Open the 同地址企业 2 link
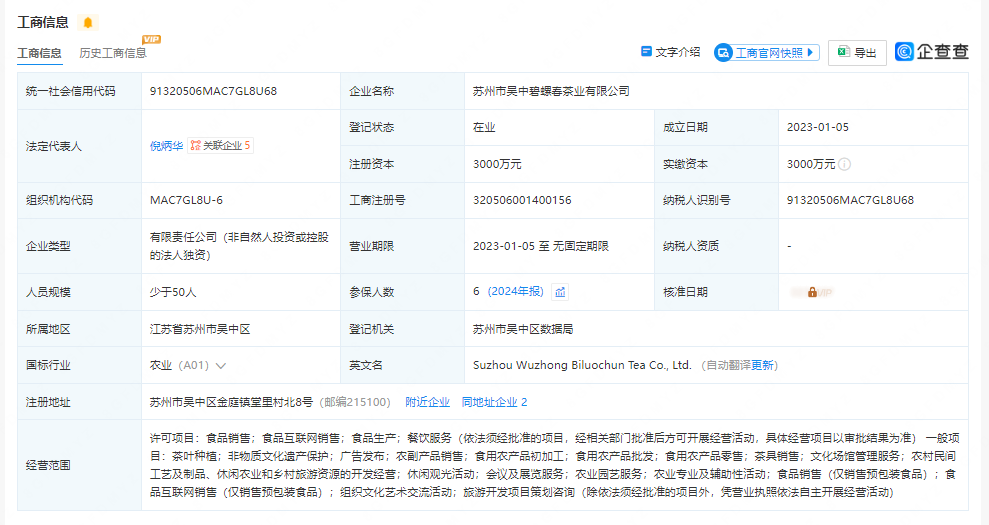This screenshot has width=989, height=525. tap(494, 402)
